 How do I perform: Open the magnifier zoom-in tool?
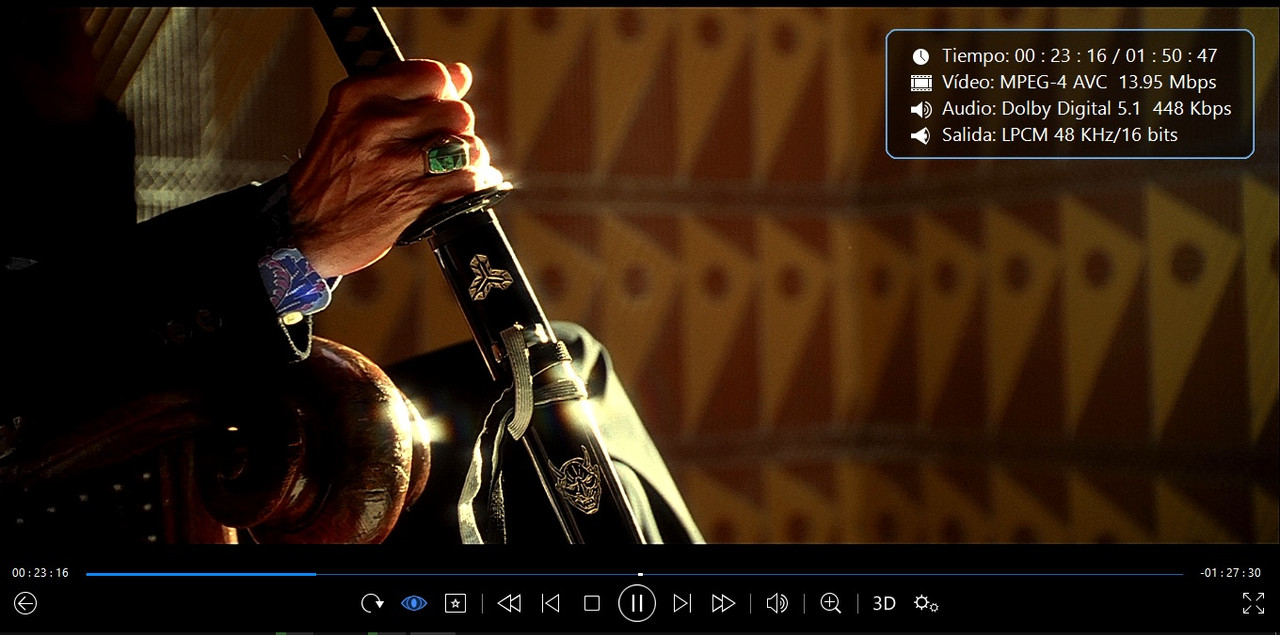point(830,603)
